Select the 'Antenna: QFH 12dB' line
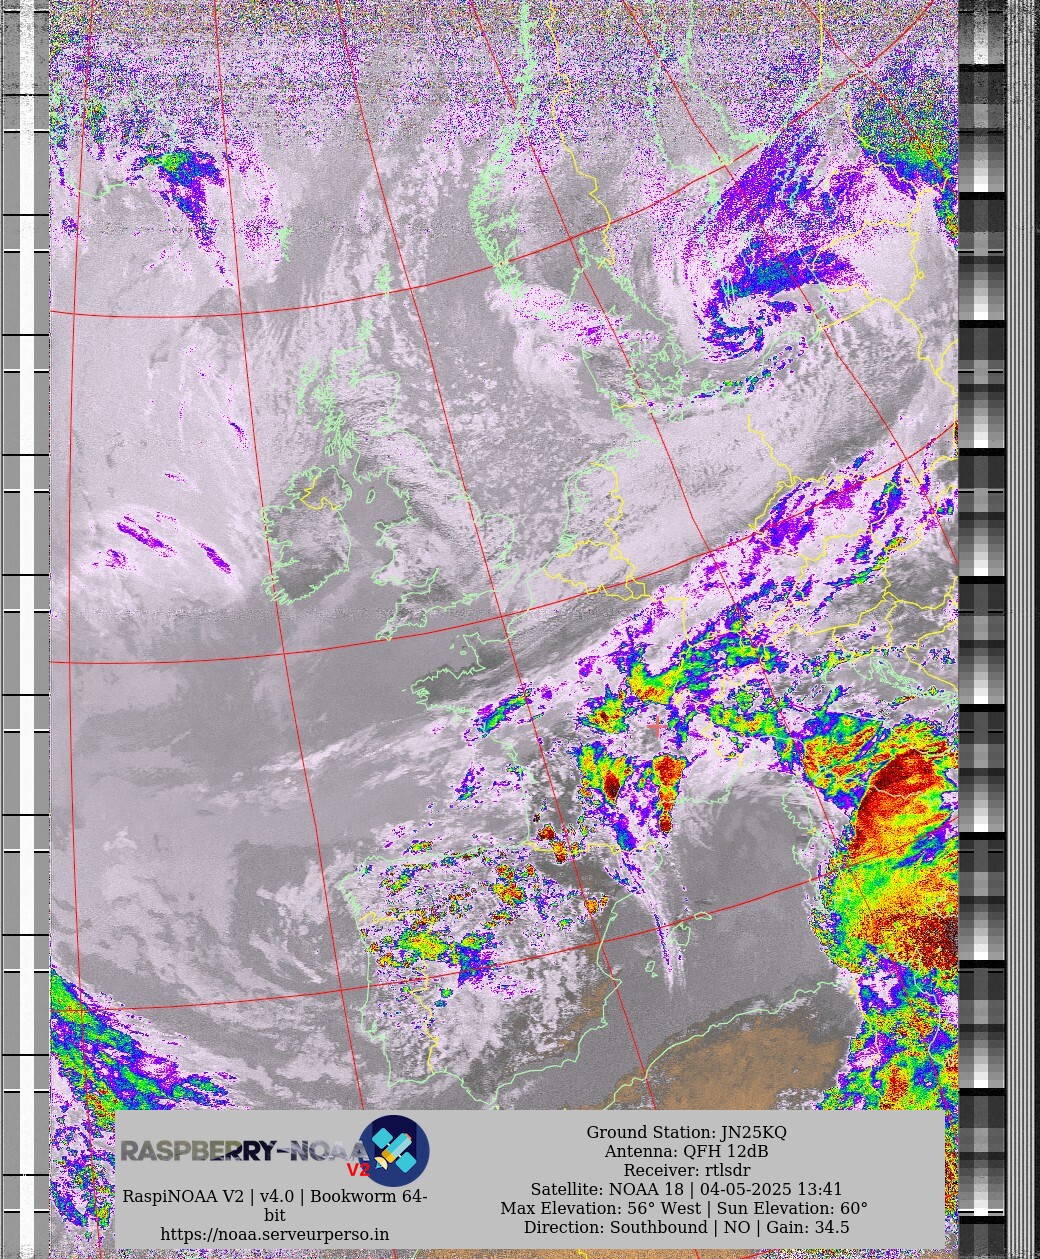 coord(686,1151)
